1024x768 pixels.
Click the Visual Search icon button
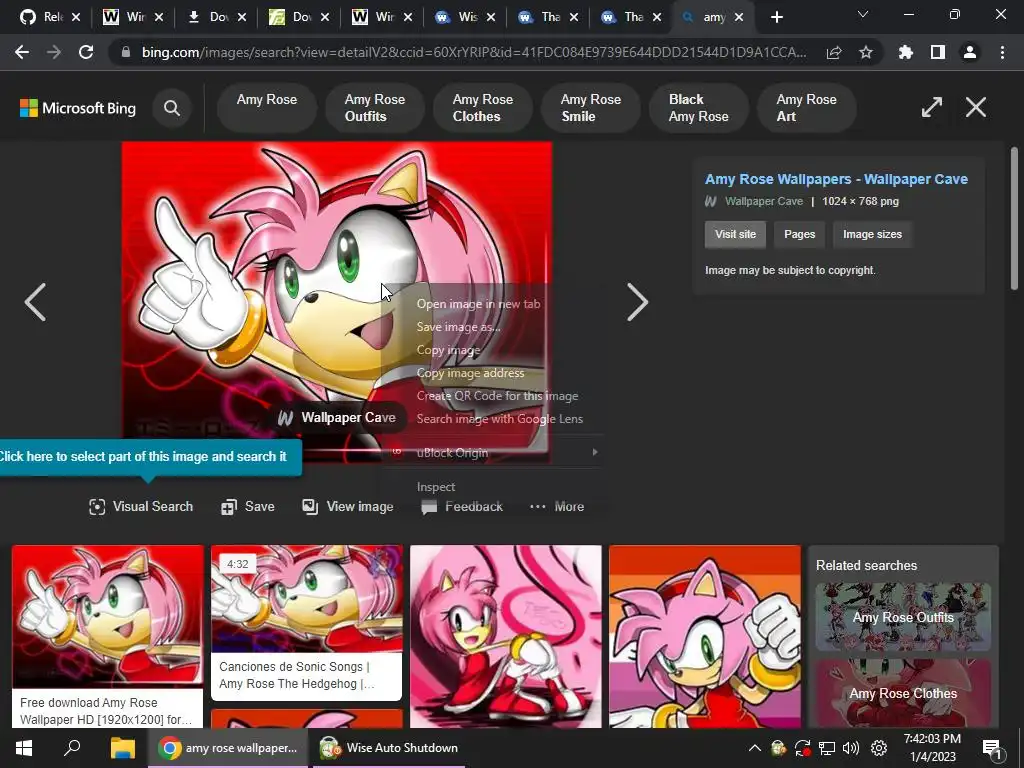(141, 507)
